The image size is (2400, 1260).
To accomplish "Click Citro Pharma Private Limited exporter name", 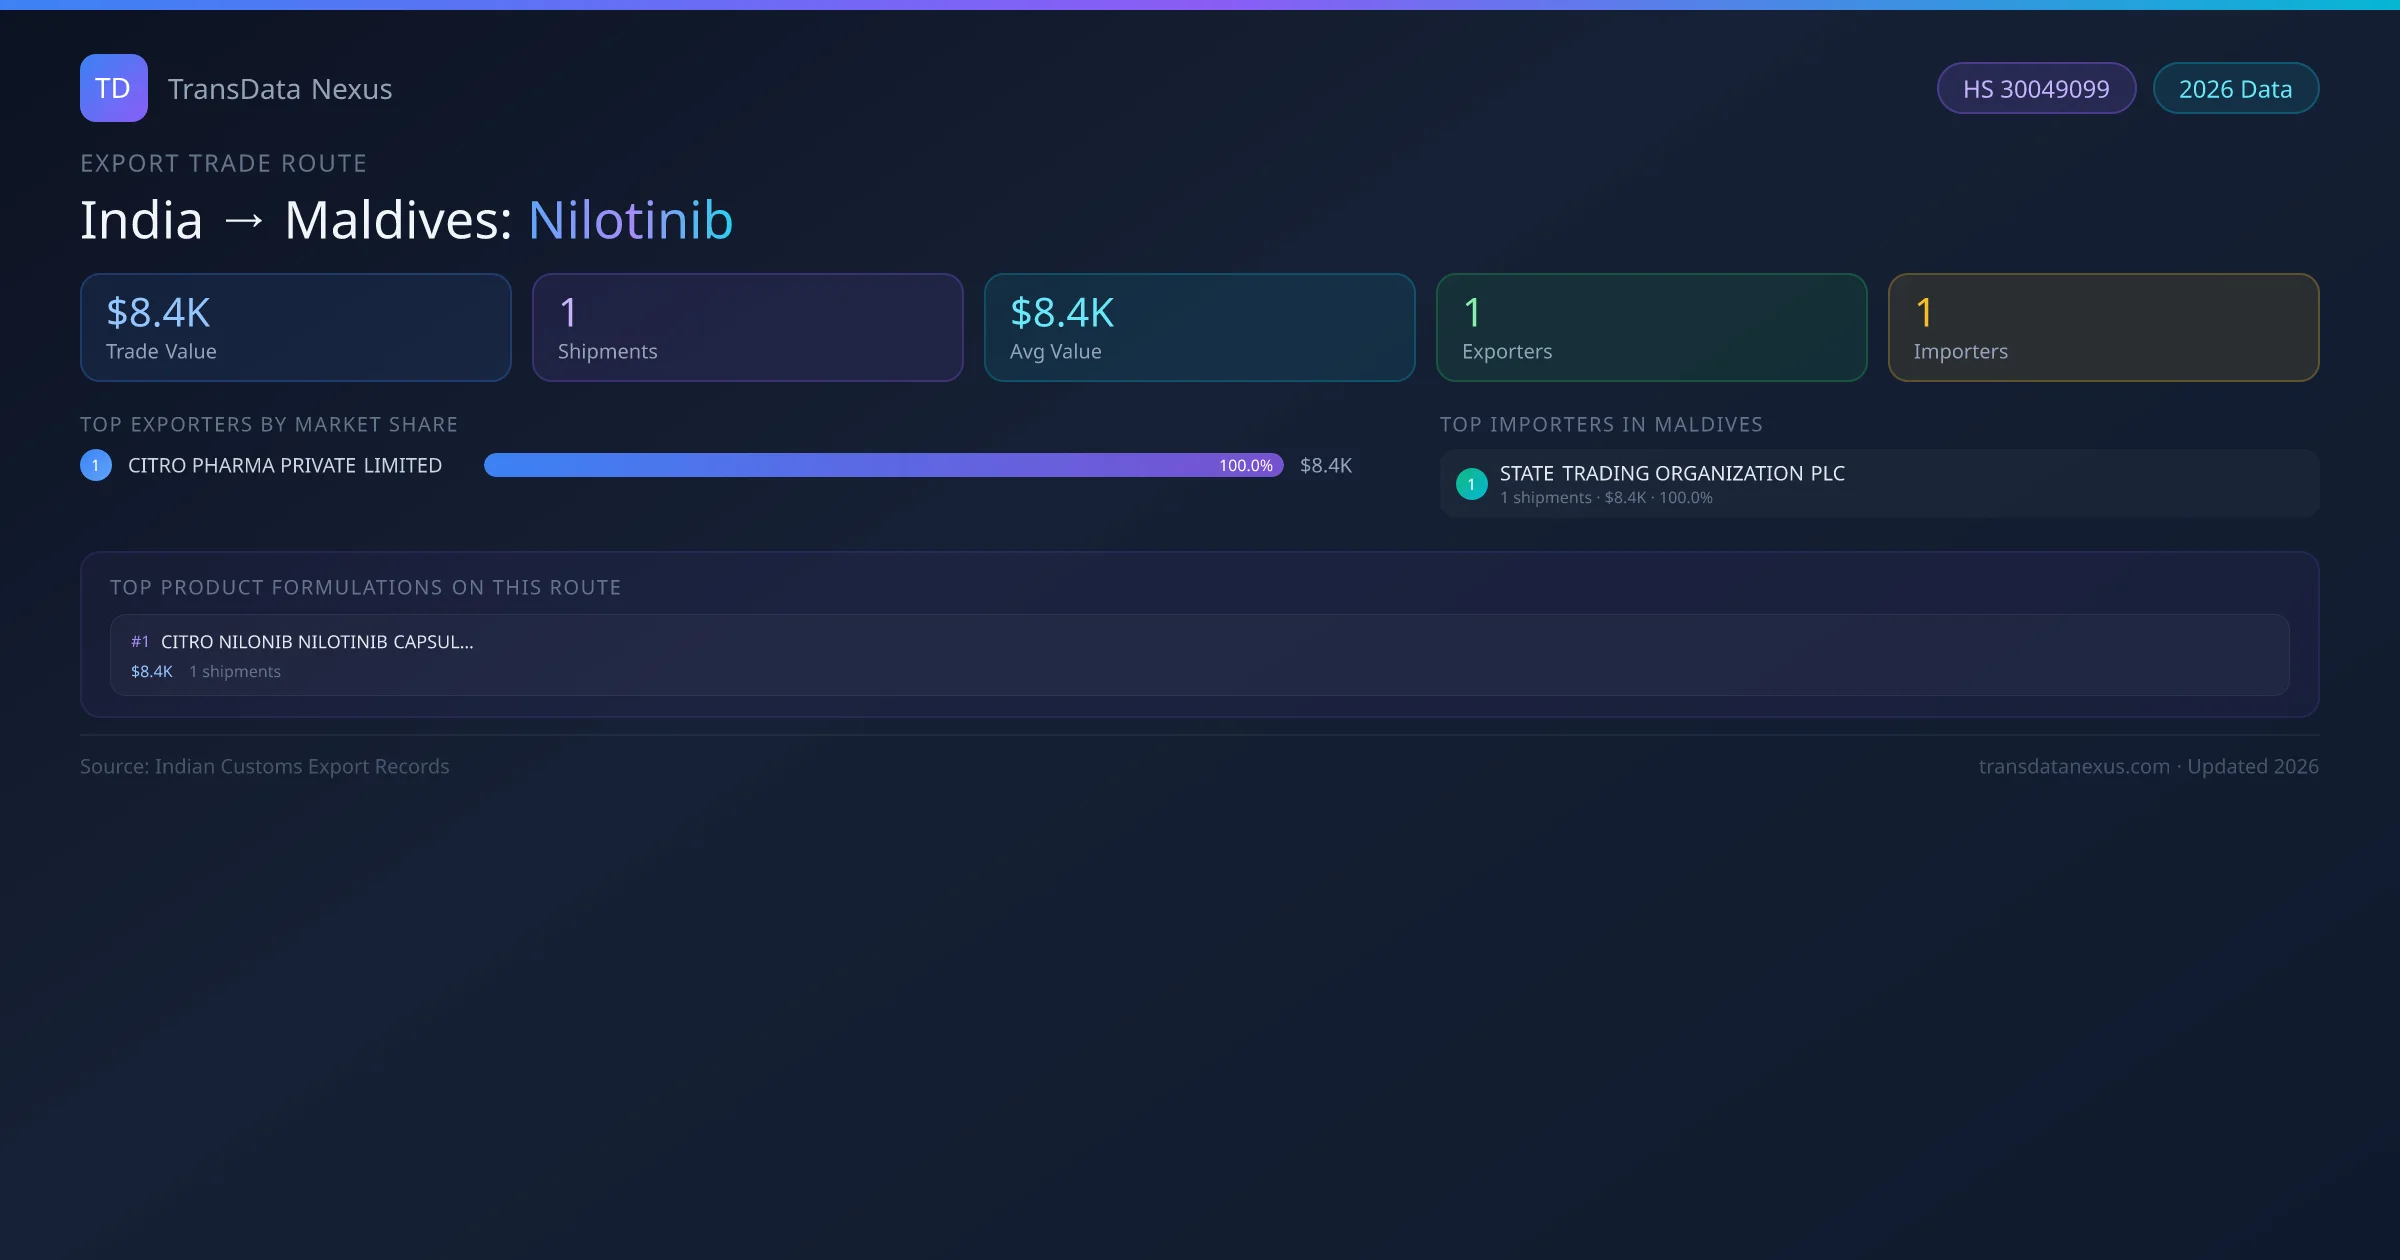I will (x=285, y=465).
